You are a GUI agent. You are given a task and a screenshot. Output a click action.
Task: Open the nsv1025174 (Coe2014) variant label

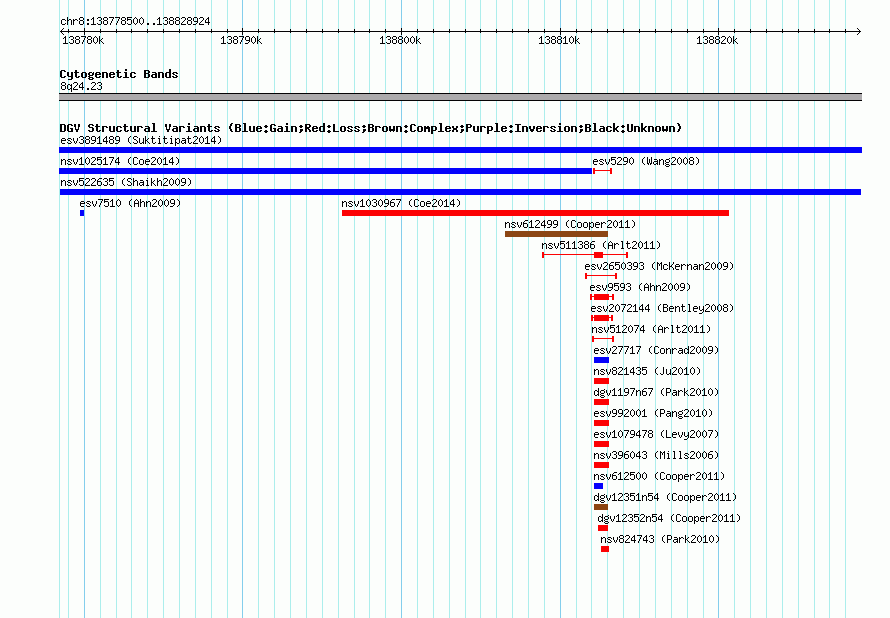pos(120,161)
